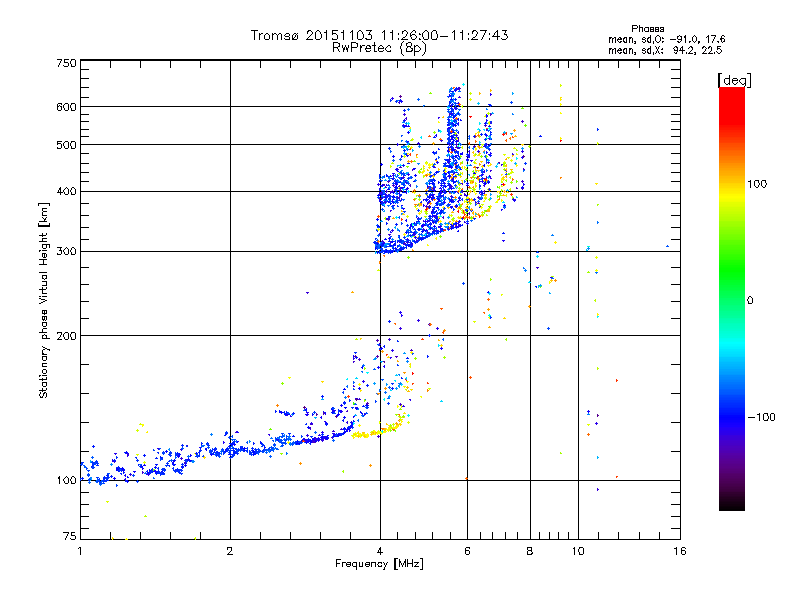Screen dimensions: 800x600
Task: Click the y-axis tick label "200"
Action: tap(66, 336)
